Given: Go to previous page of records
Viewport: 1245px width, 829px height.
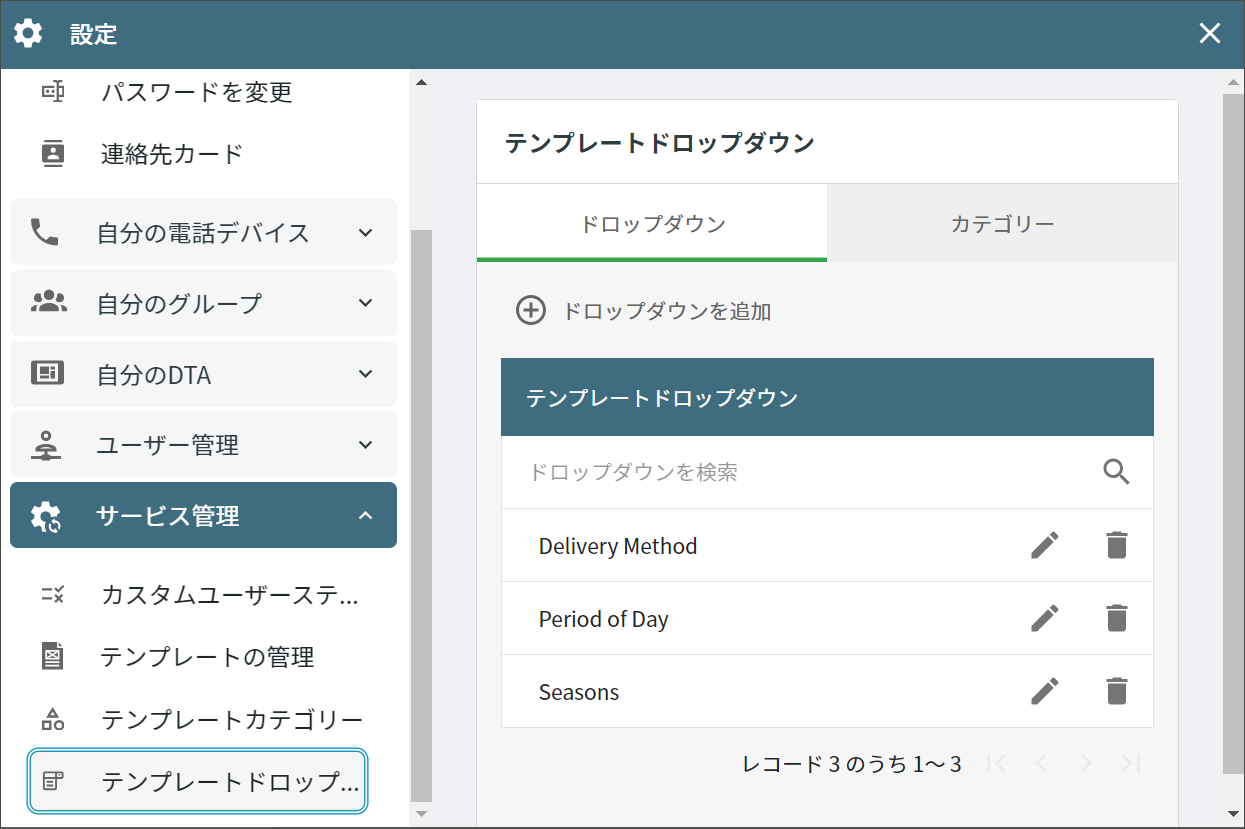Looking at the screenshot, I should pos(1041,764).
